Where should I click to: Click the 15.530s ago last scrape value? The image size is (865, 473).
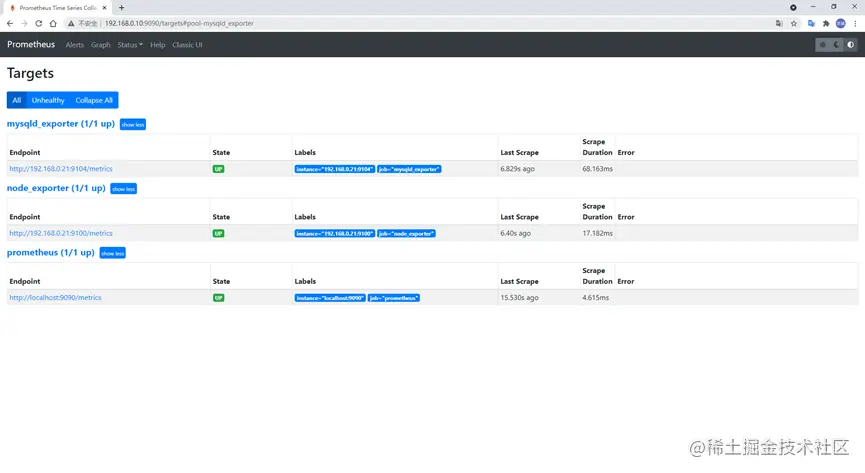(519, 297)
